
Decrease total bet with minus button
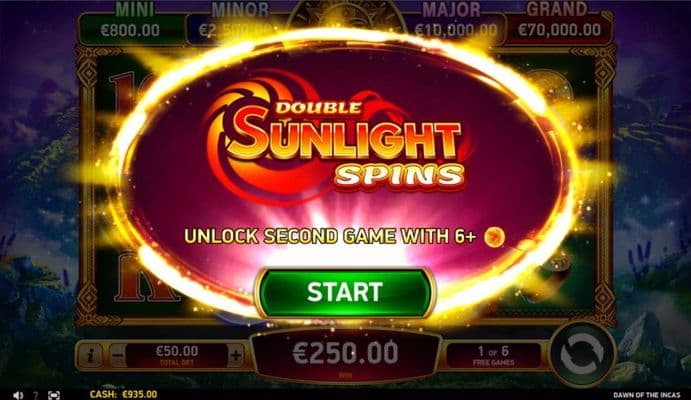[117, 355]
